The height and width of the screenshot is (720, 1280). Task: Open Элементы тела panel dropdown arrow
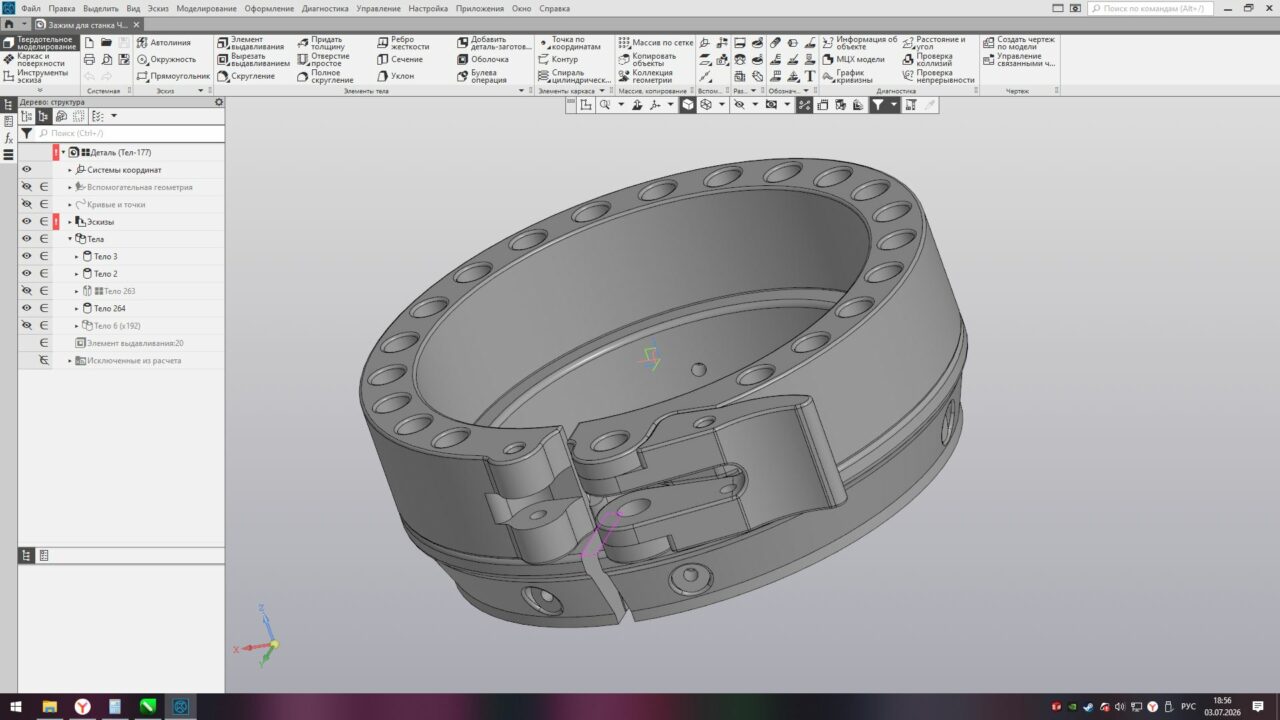[x=520, y=91]
